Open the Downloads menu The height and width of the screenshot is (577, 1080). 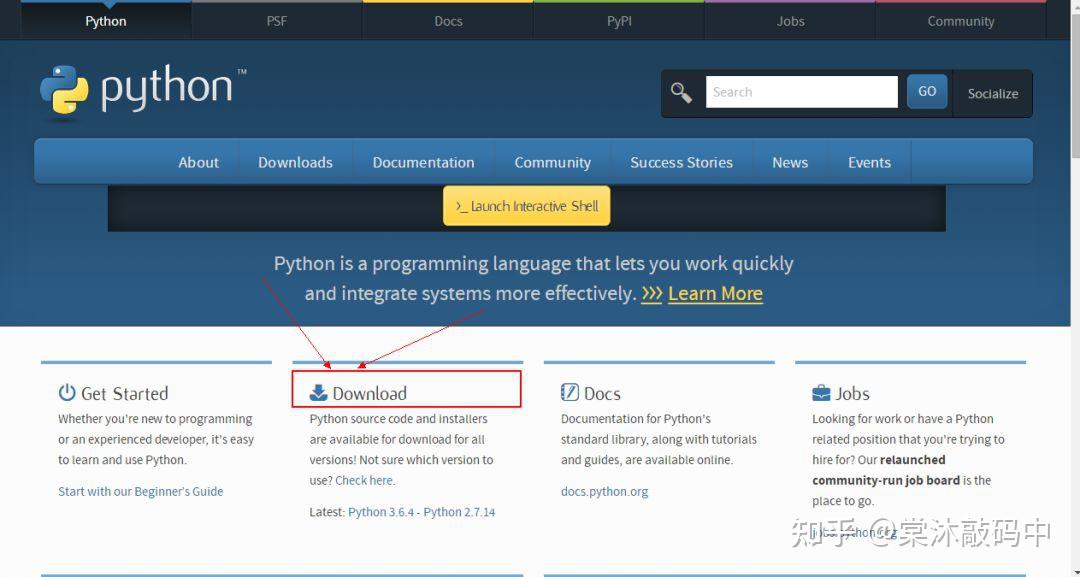(x=295, y=162)
